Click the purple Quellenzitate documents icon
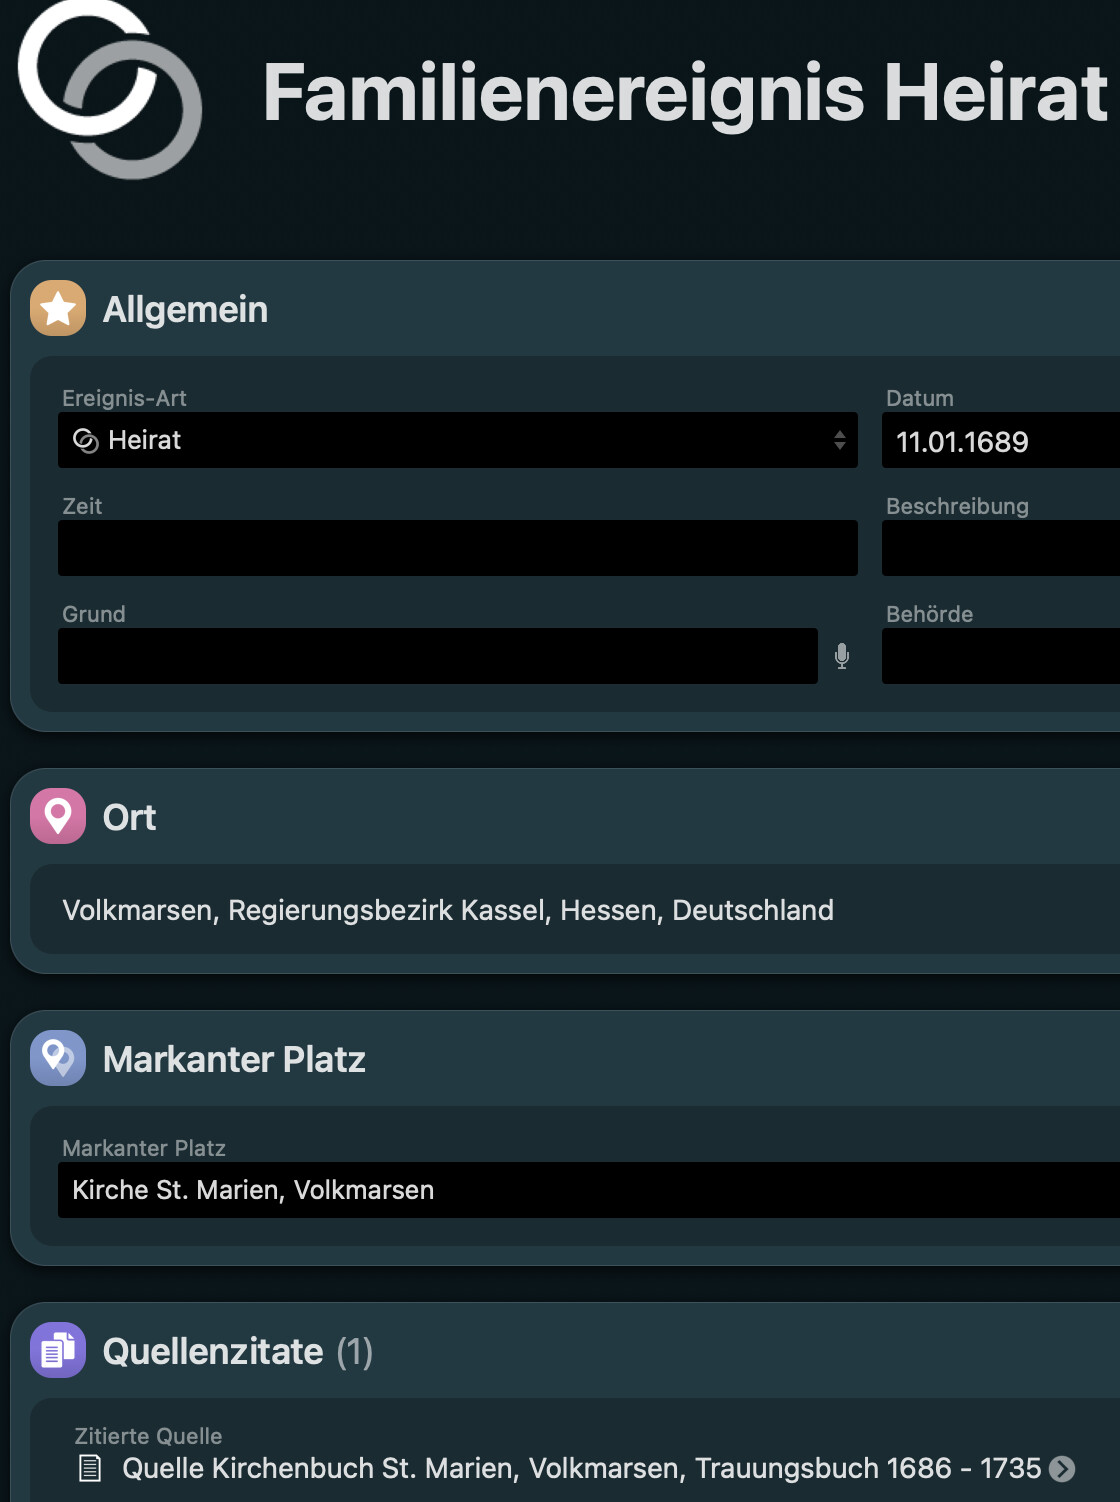The width and height of the screenshot is (1120, 1502). (58, 1350)
